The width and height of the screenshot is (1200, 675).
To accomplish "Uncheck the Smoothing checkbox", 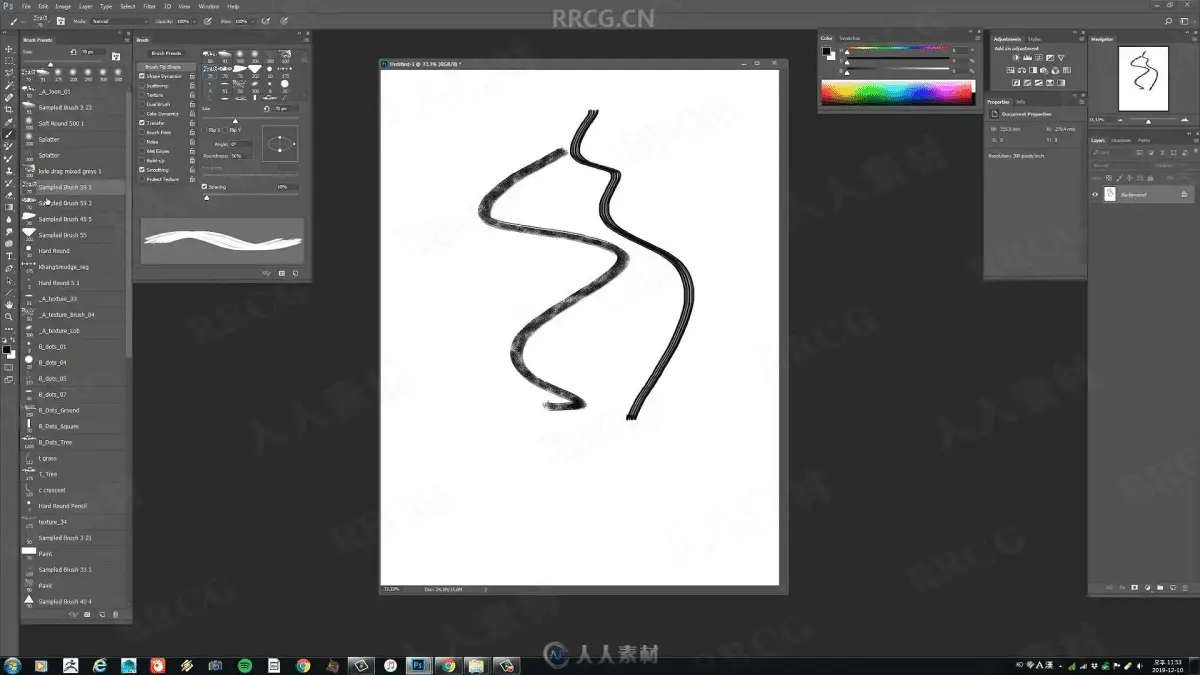I will tap(142, 170).
